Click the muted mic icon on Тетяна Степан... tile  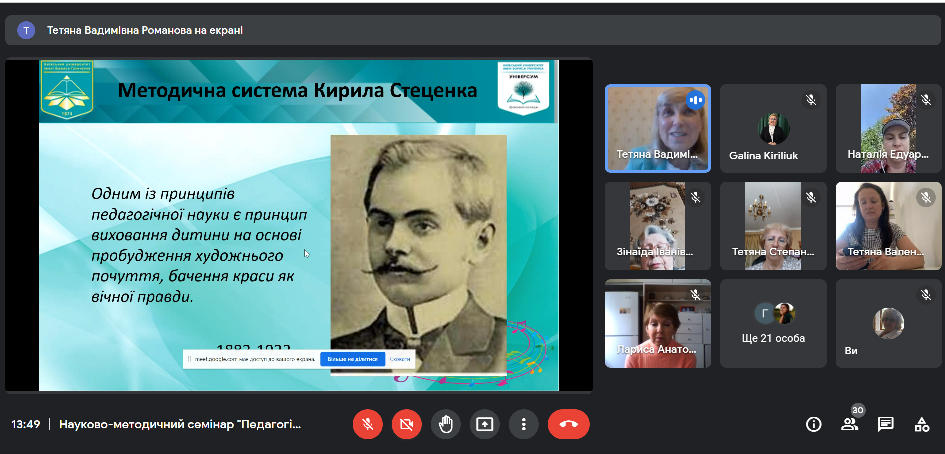tap(811, 197)
